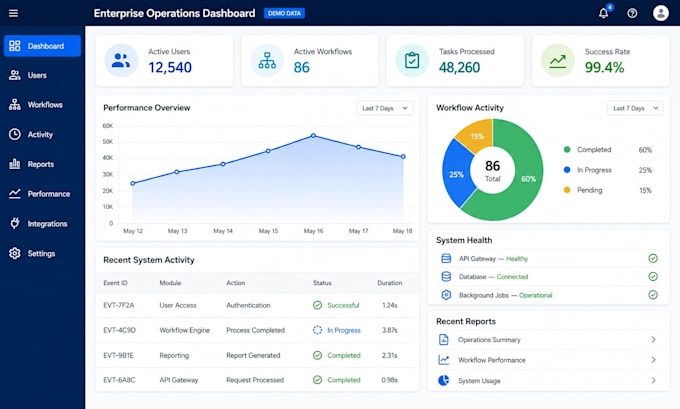Click the API Gateway server icon
680x409 pixels.
pos(446,258)
